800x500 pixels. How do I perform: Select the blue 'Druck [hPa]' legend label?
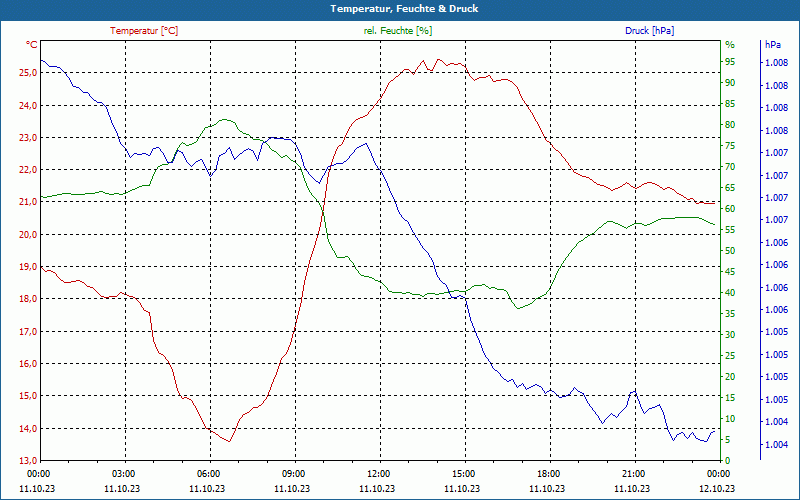click(649, 31)
